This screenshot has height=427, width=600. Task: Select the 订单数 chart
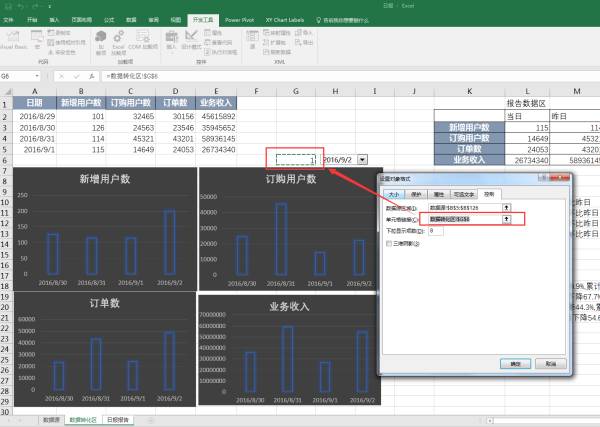tap(105, 349)
